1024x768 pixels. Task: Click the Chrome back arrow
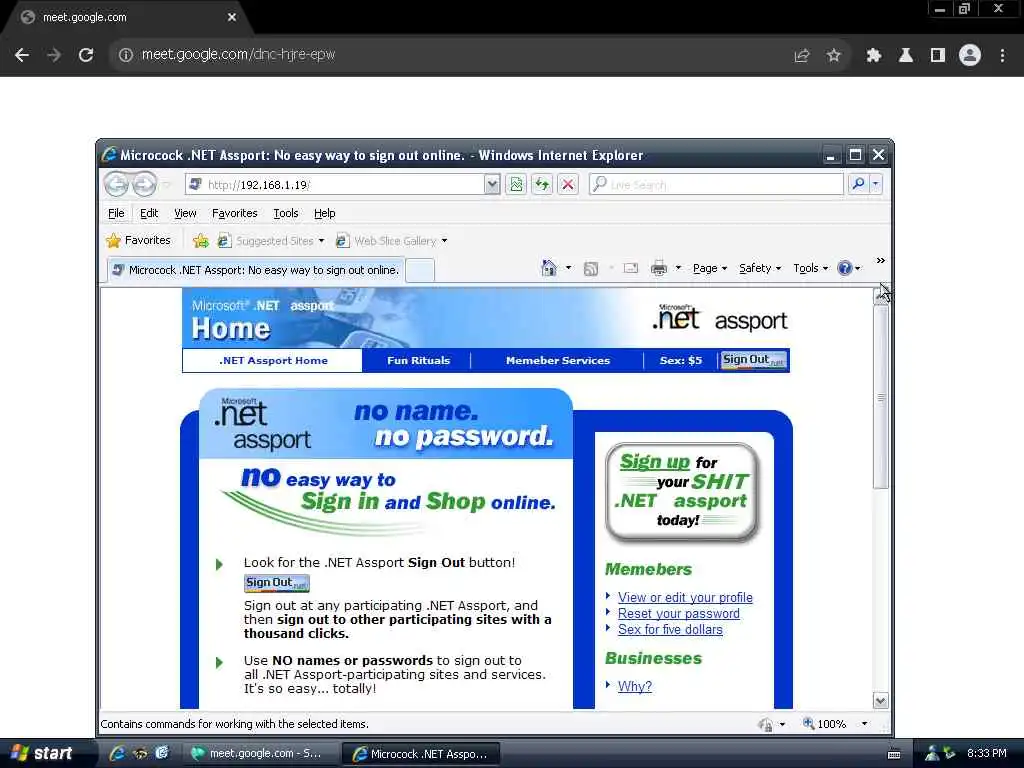pyautogui.click(x=22, y=55)
